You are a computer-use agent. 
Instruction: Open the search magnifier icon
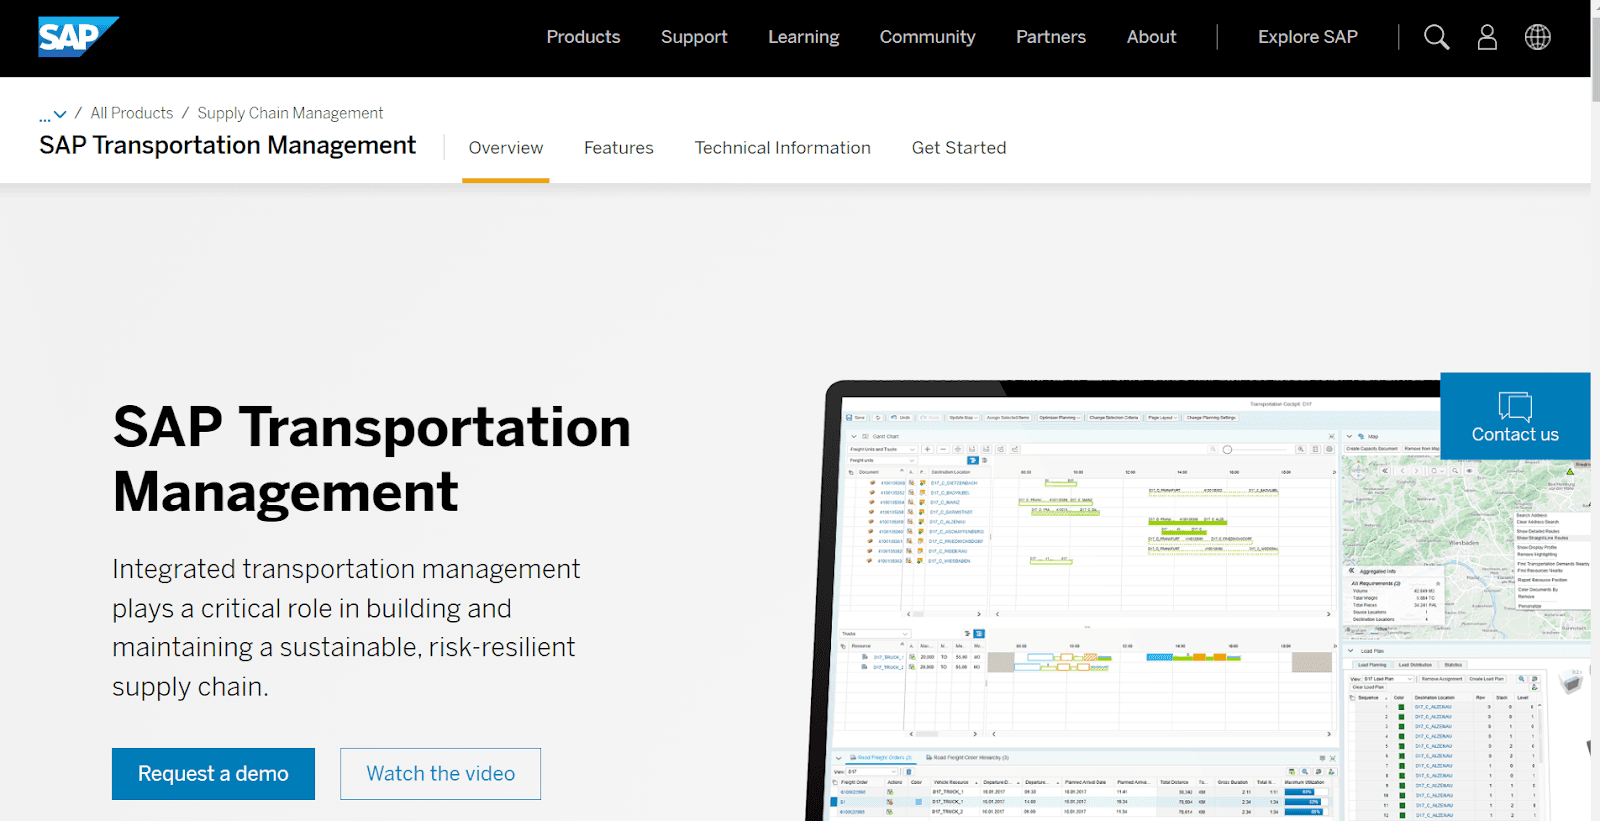pos(1437,37)
